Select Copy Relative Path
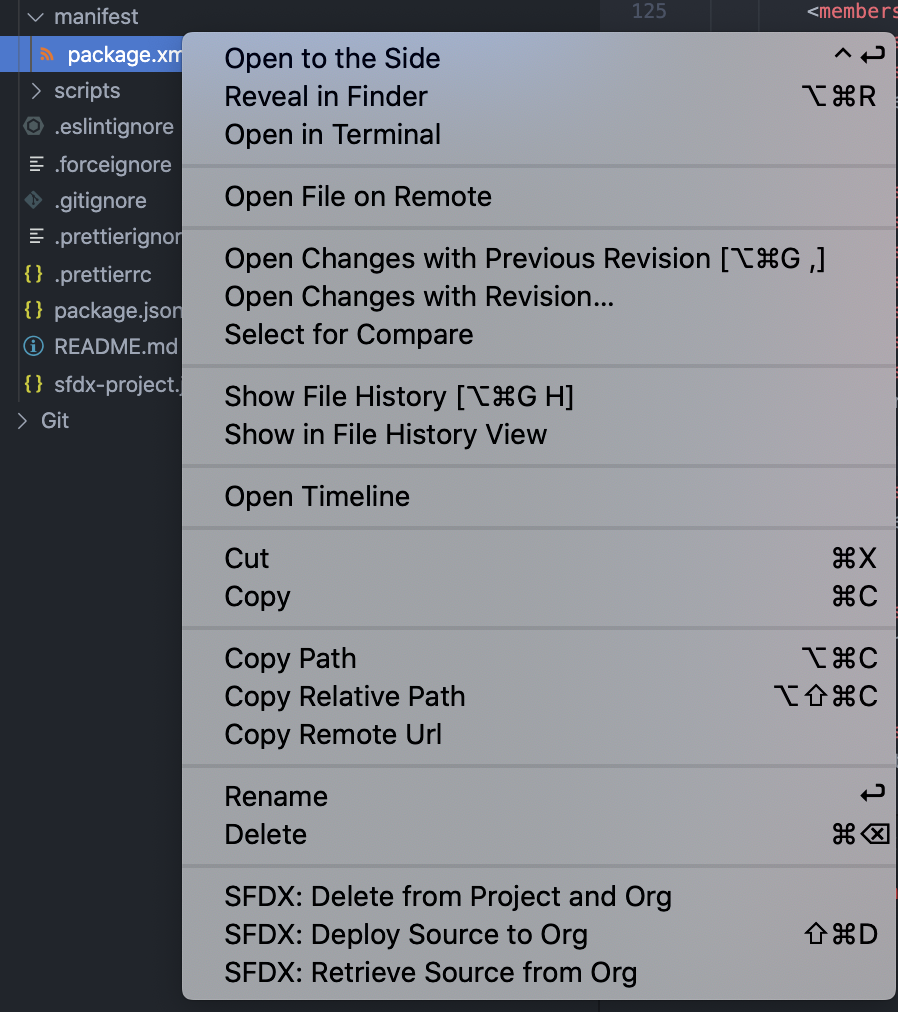The height and width of the screenshot is (1012, 898). [345, 697]
